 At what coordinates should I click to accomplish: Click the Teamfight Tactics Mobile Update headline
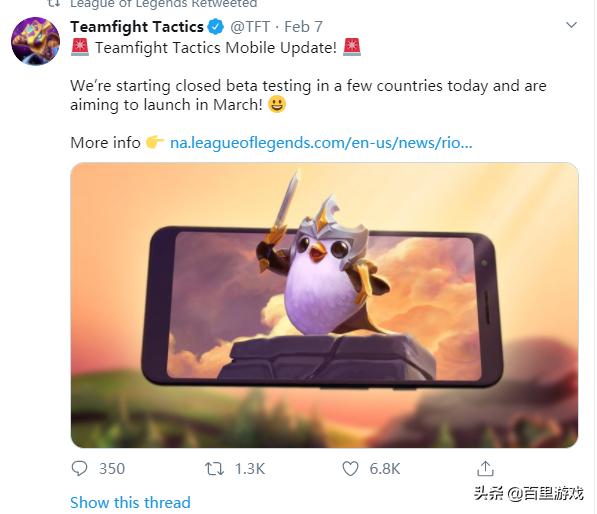tap(216, 48)
